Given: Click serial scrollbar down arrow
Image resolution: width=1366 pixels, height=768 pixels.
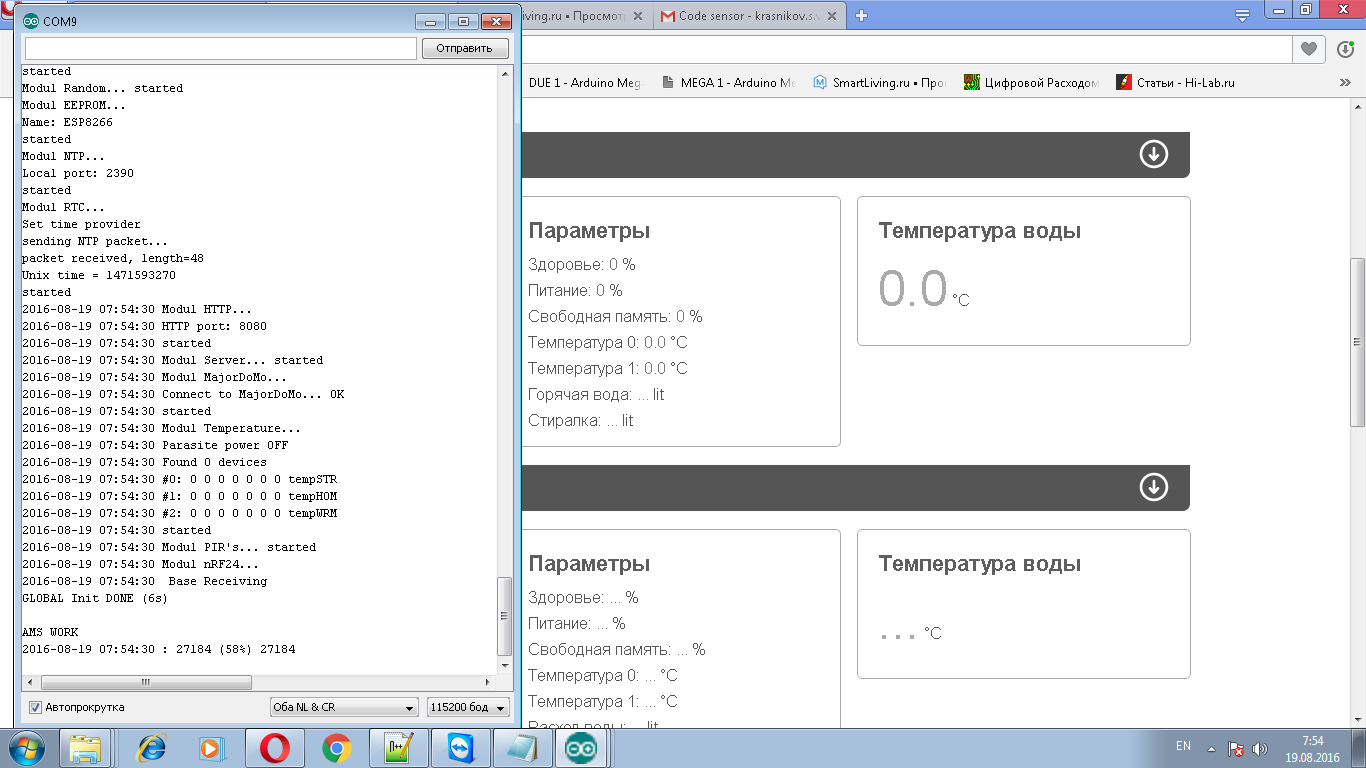Looking at the screenshot, I should pos(505,666).
